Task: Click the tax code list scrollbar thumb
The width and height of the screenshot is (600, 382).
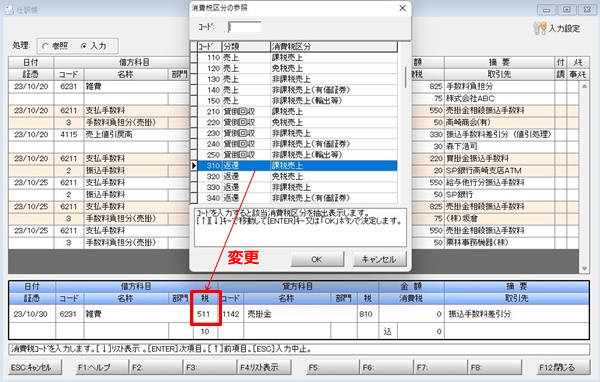Action: pos(405,78)
